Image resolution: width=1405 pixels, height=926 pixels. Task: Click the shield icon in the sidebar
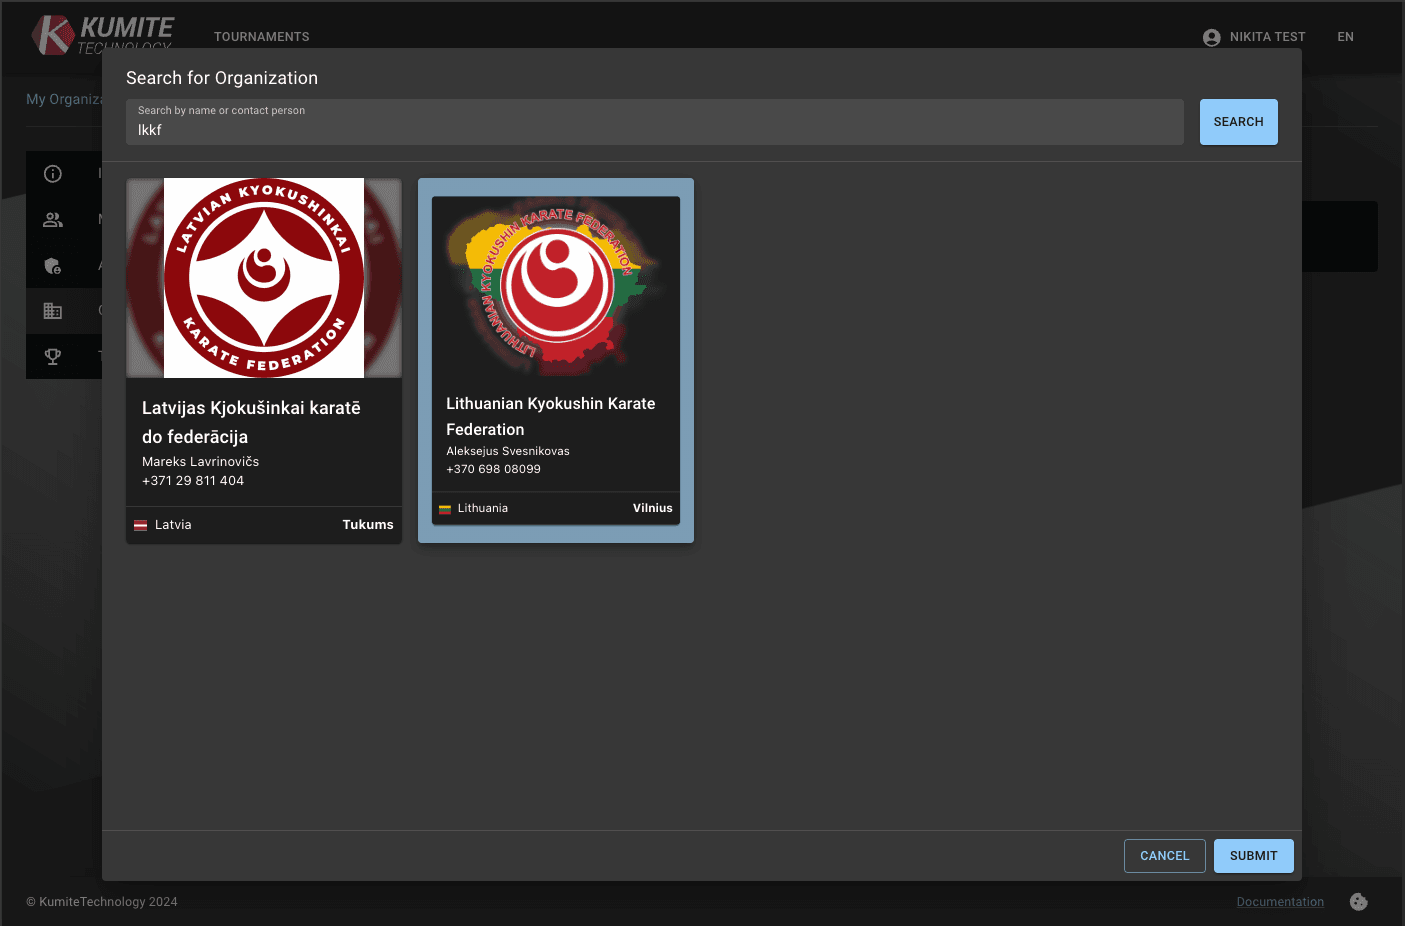tap(52, 266)
